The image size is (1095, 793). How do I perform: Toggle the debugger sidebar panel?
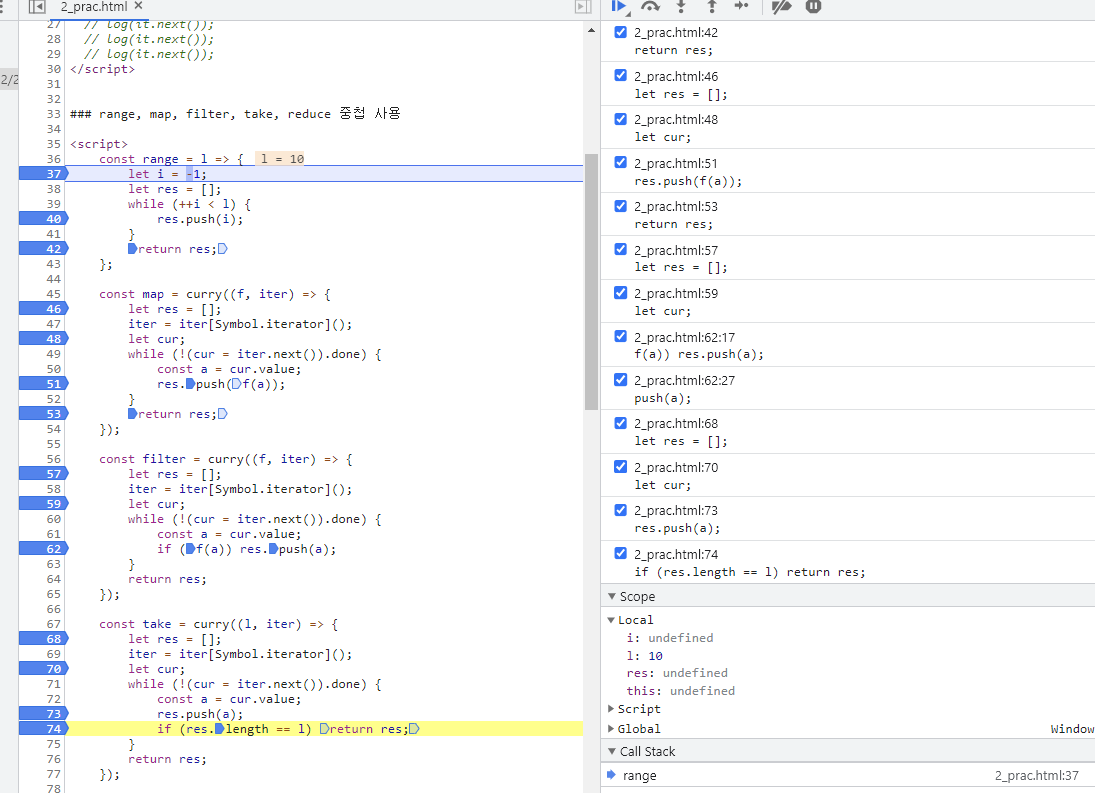point(583,7)
